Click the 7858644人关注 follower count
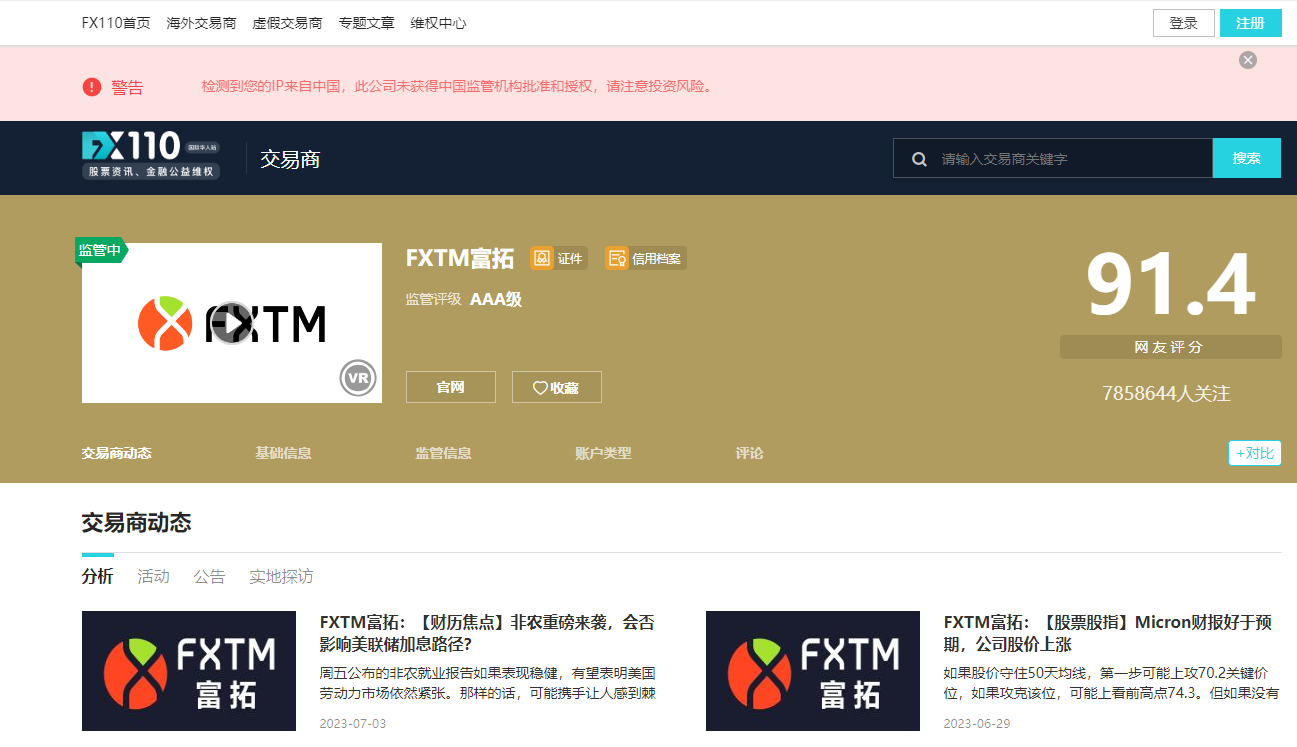The width and height of the screenshot is (1297, 747). tap(1167, 393)
